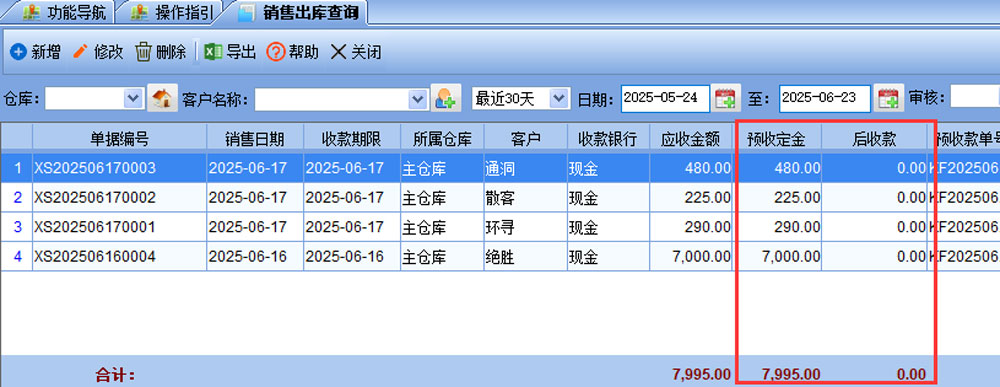Select row XS202506170002 in the table
Screen dimensions: 1000x387
500,198
